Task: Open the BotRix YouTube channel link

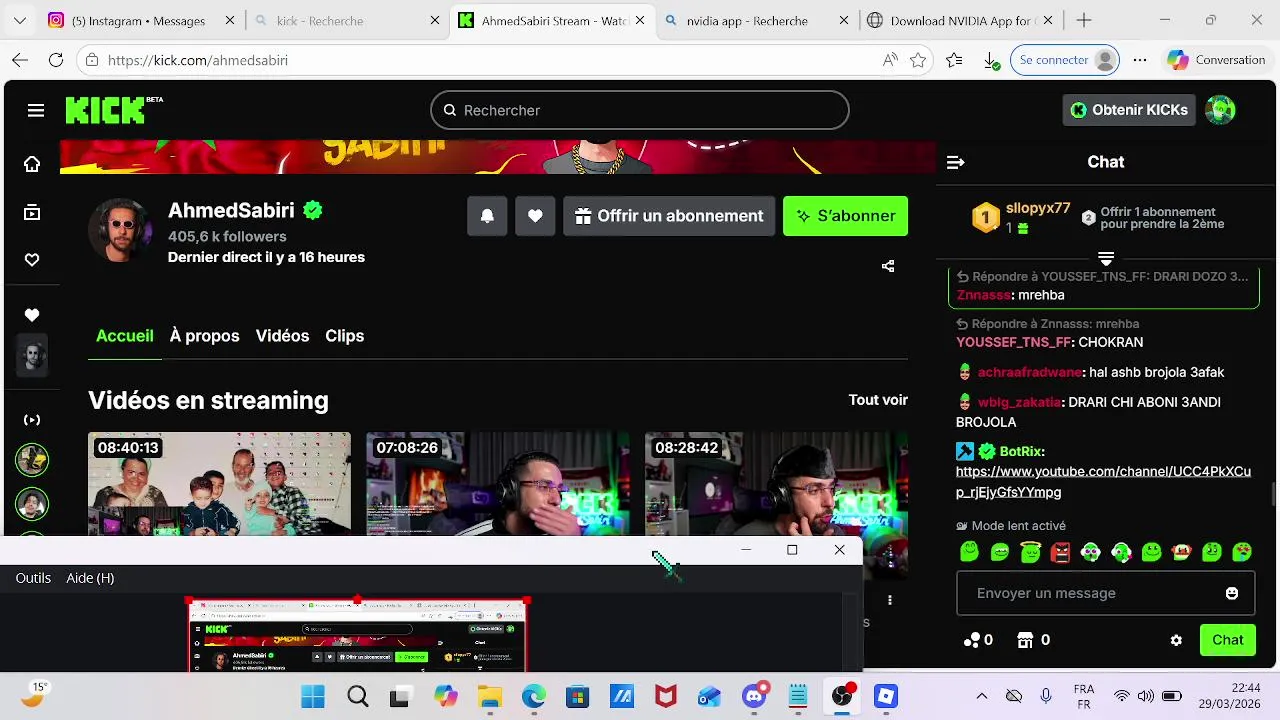Action: click(1103, 482)
